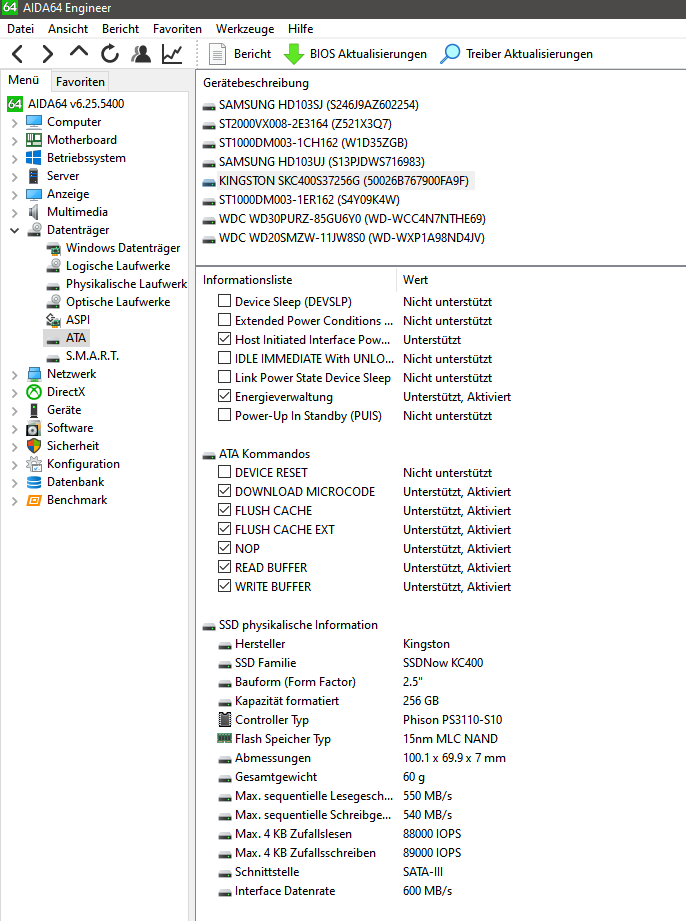The image size is (686, 921).
Task: Open the user-silhouette icon in the toolbar
Action: click(141, 54)
